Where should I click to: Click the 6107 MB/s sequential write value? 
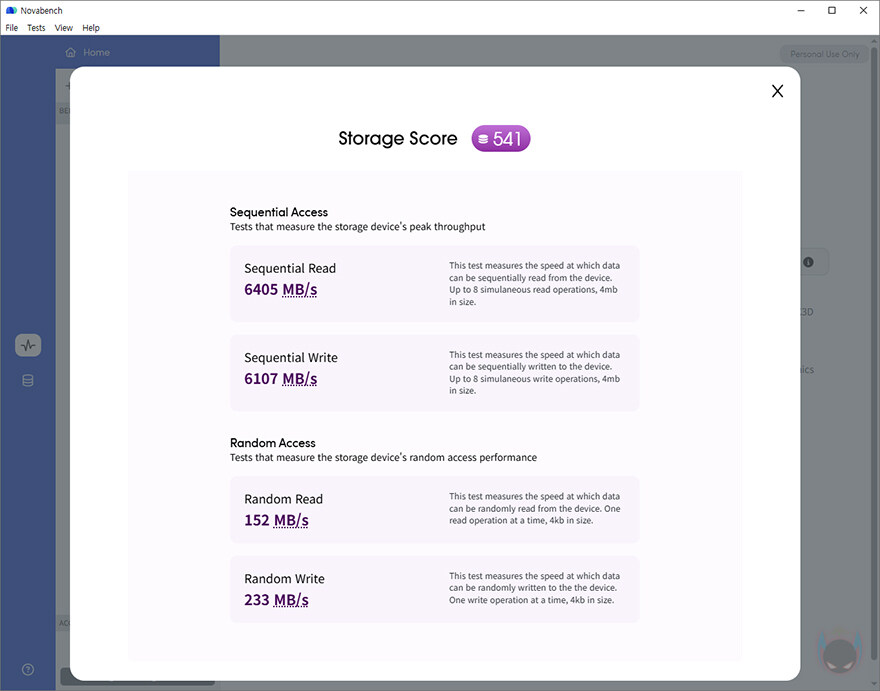280,379
